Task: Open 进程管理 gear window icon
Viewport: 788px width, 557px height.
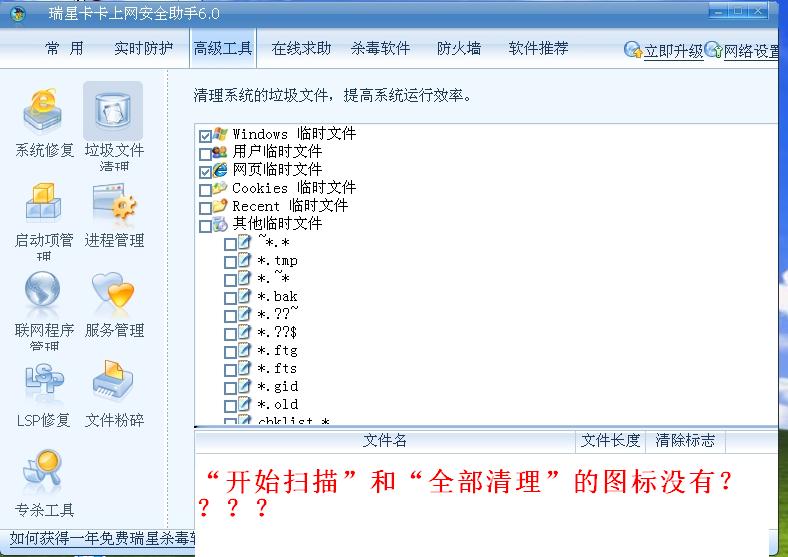Action: coord(114,202)
